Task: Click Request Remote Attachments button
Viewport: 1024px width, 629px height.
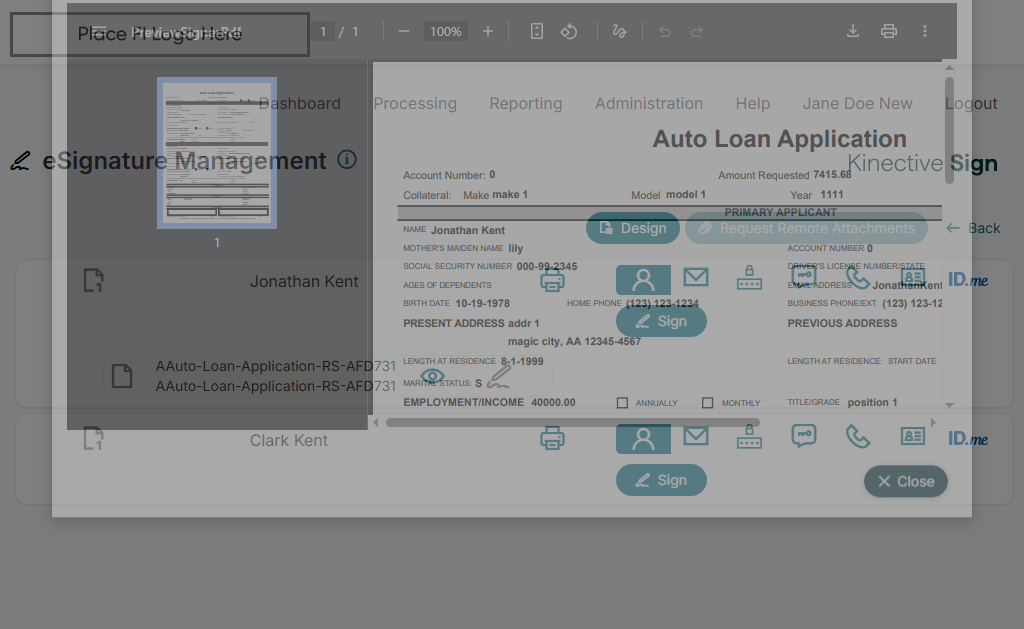Action: coord(807,228)
